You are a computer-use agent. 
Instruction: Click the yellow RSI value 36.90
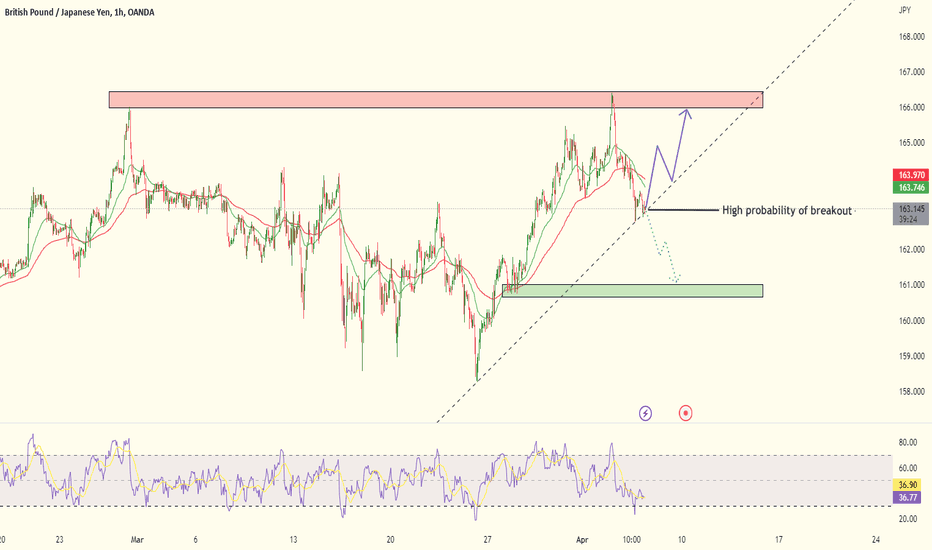pyautogui.click(x=907, y=486)
